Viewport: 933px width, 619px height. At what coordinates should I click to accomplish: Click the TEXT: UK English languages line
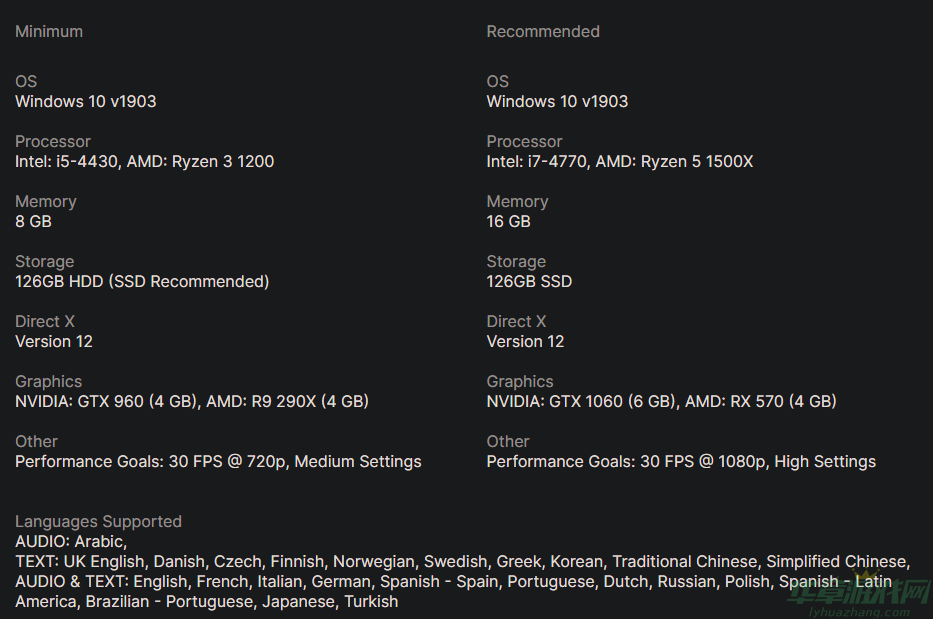point(462,562)
